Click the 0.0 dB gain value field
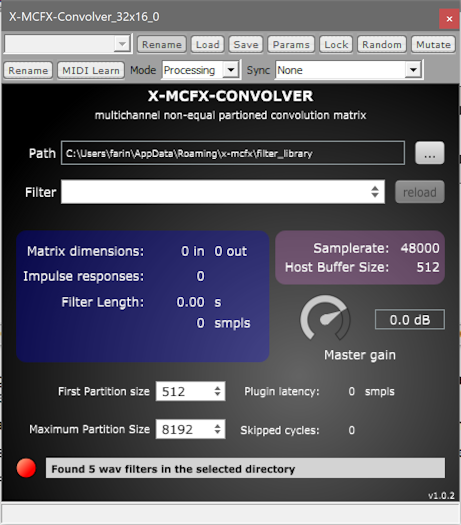This screenshot has height=525, width=461. click(x=410, y=320)
